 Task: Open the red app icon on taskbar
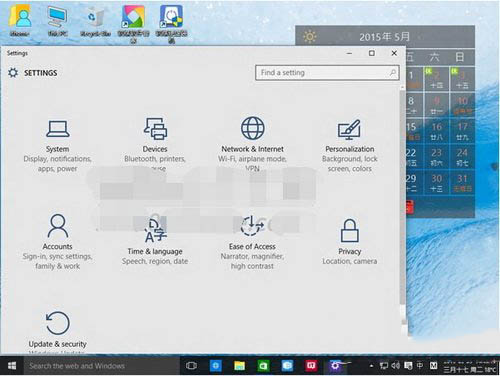pos(311,366)
